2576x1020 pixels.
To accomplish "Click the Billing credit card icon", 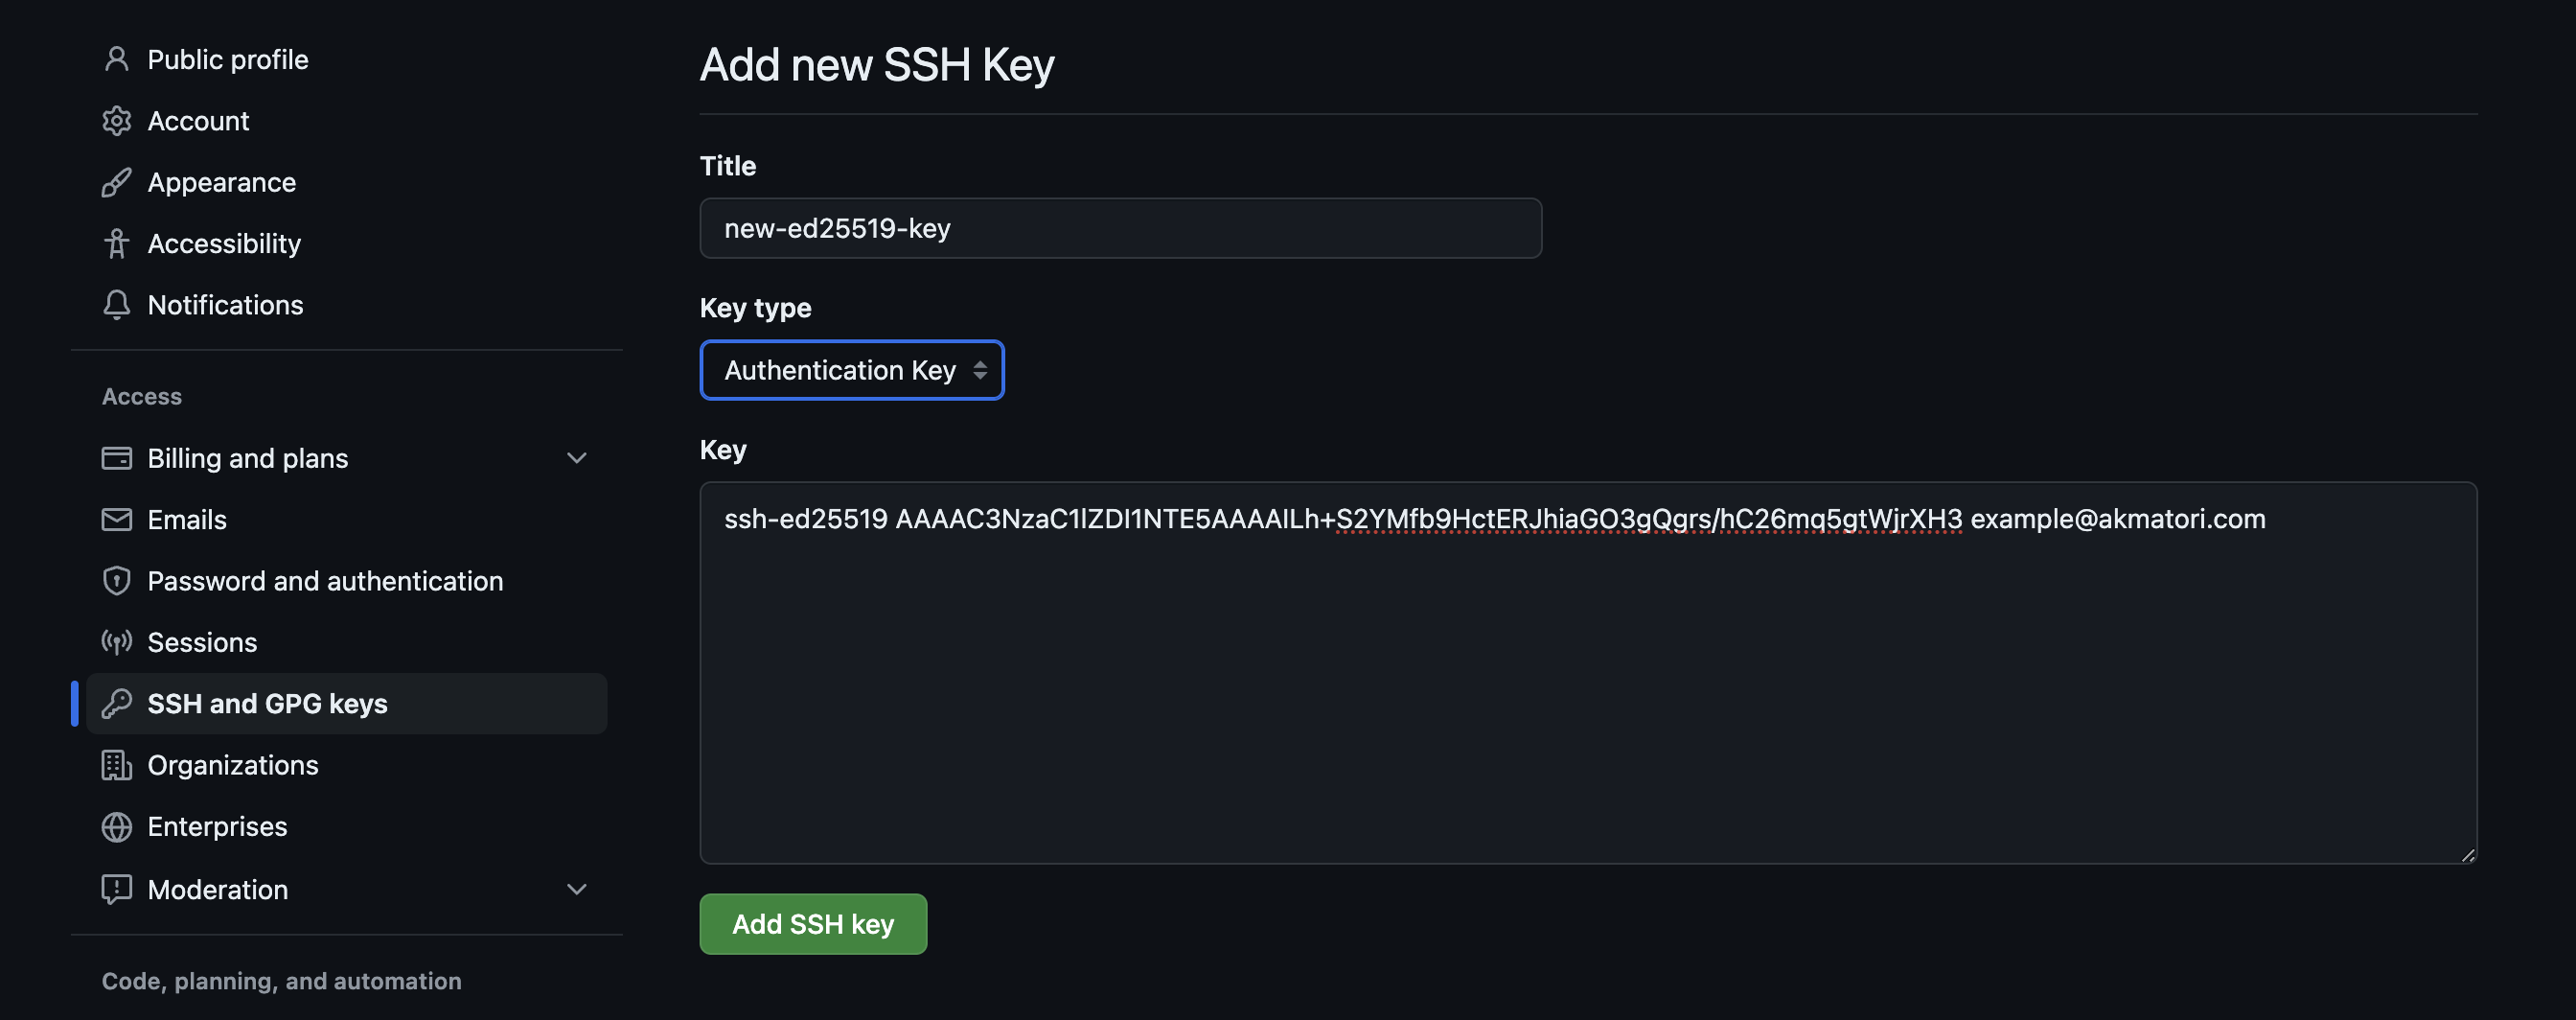I will 117,457.
